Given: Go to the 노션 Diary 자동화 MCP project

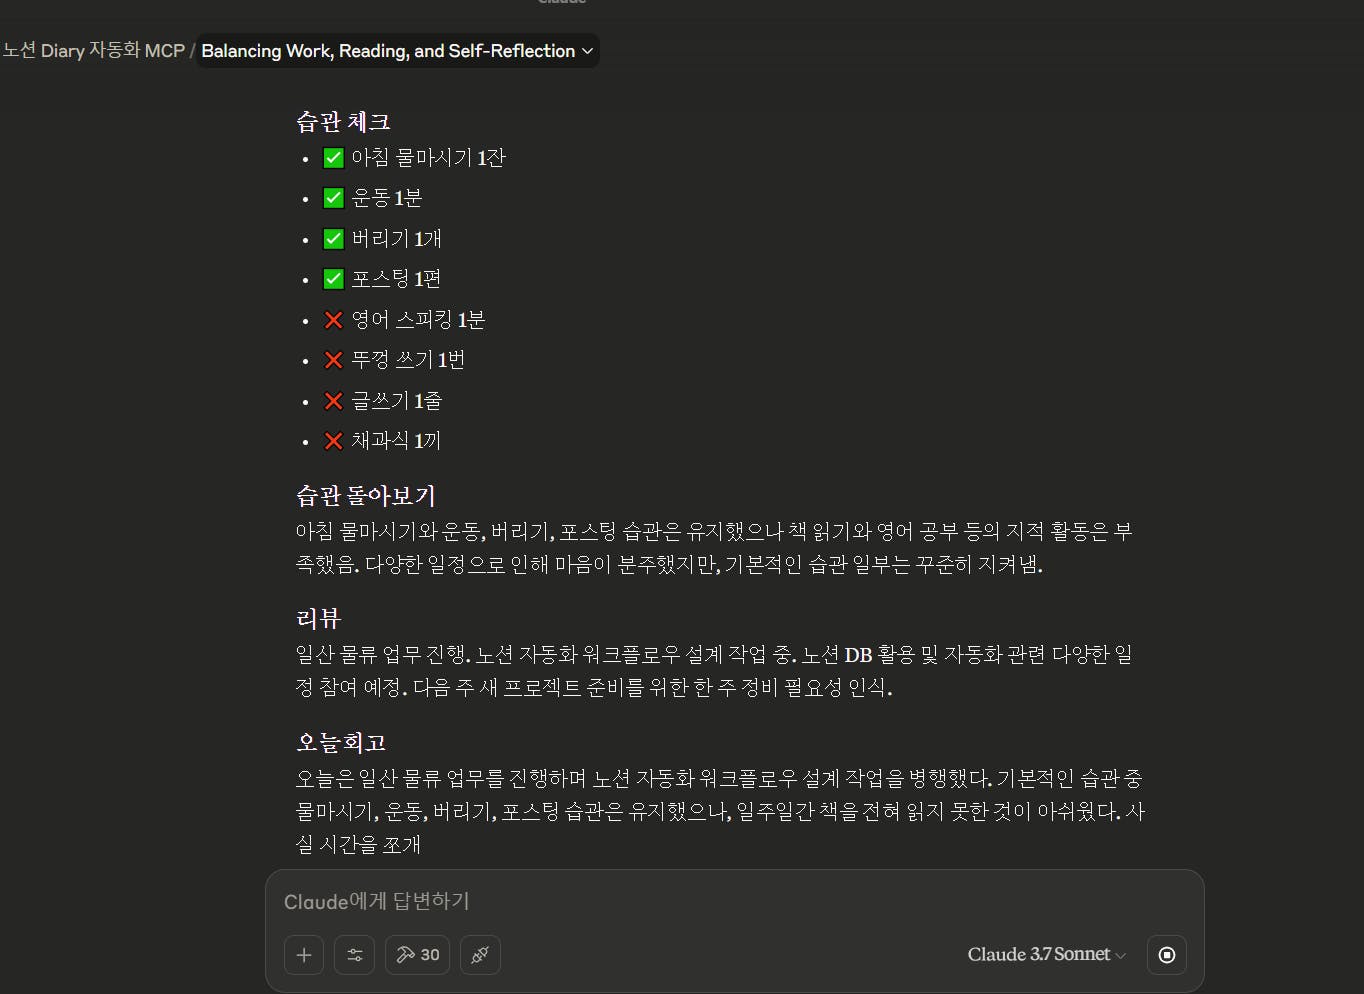Looking at the screenshot, I should point(93,51).
